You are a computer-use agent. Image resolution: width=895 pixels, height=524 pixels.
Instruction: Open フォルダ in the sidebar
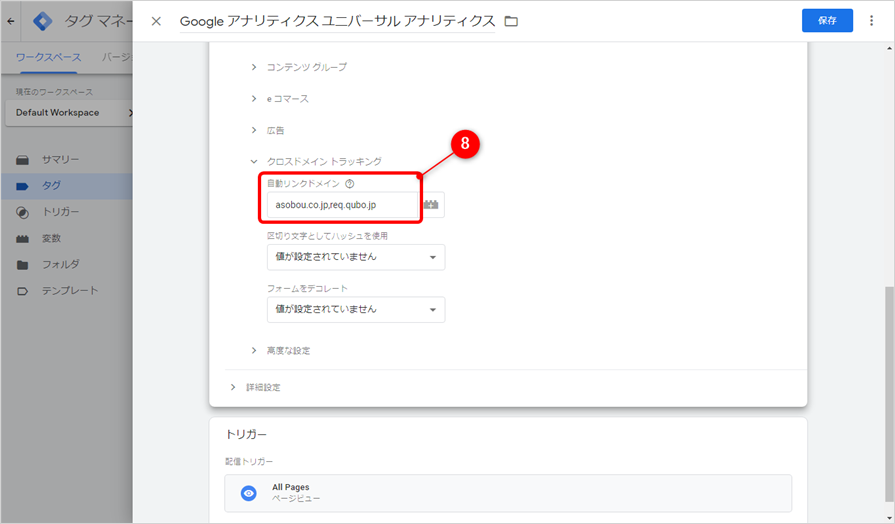[x=60, y=265]
